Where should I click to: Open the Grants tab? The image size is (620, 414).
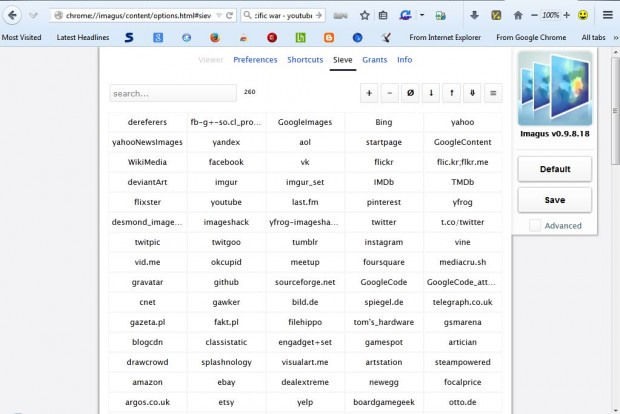(x=374, y=60)
